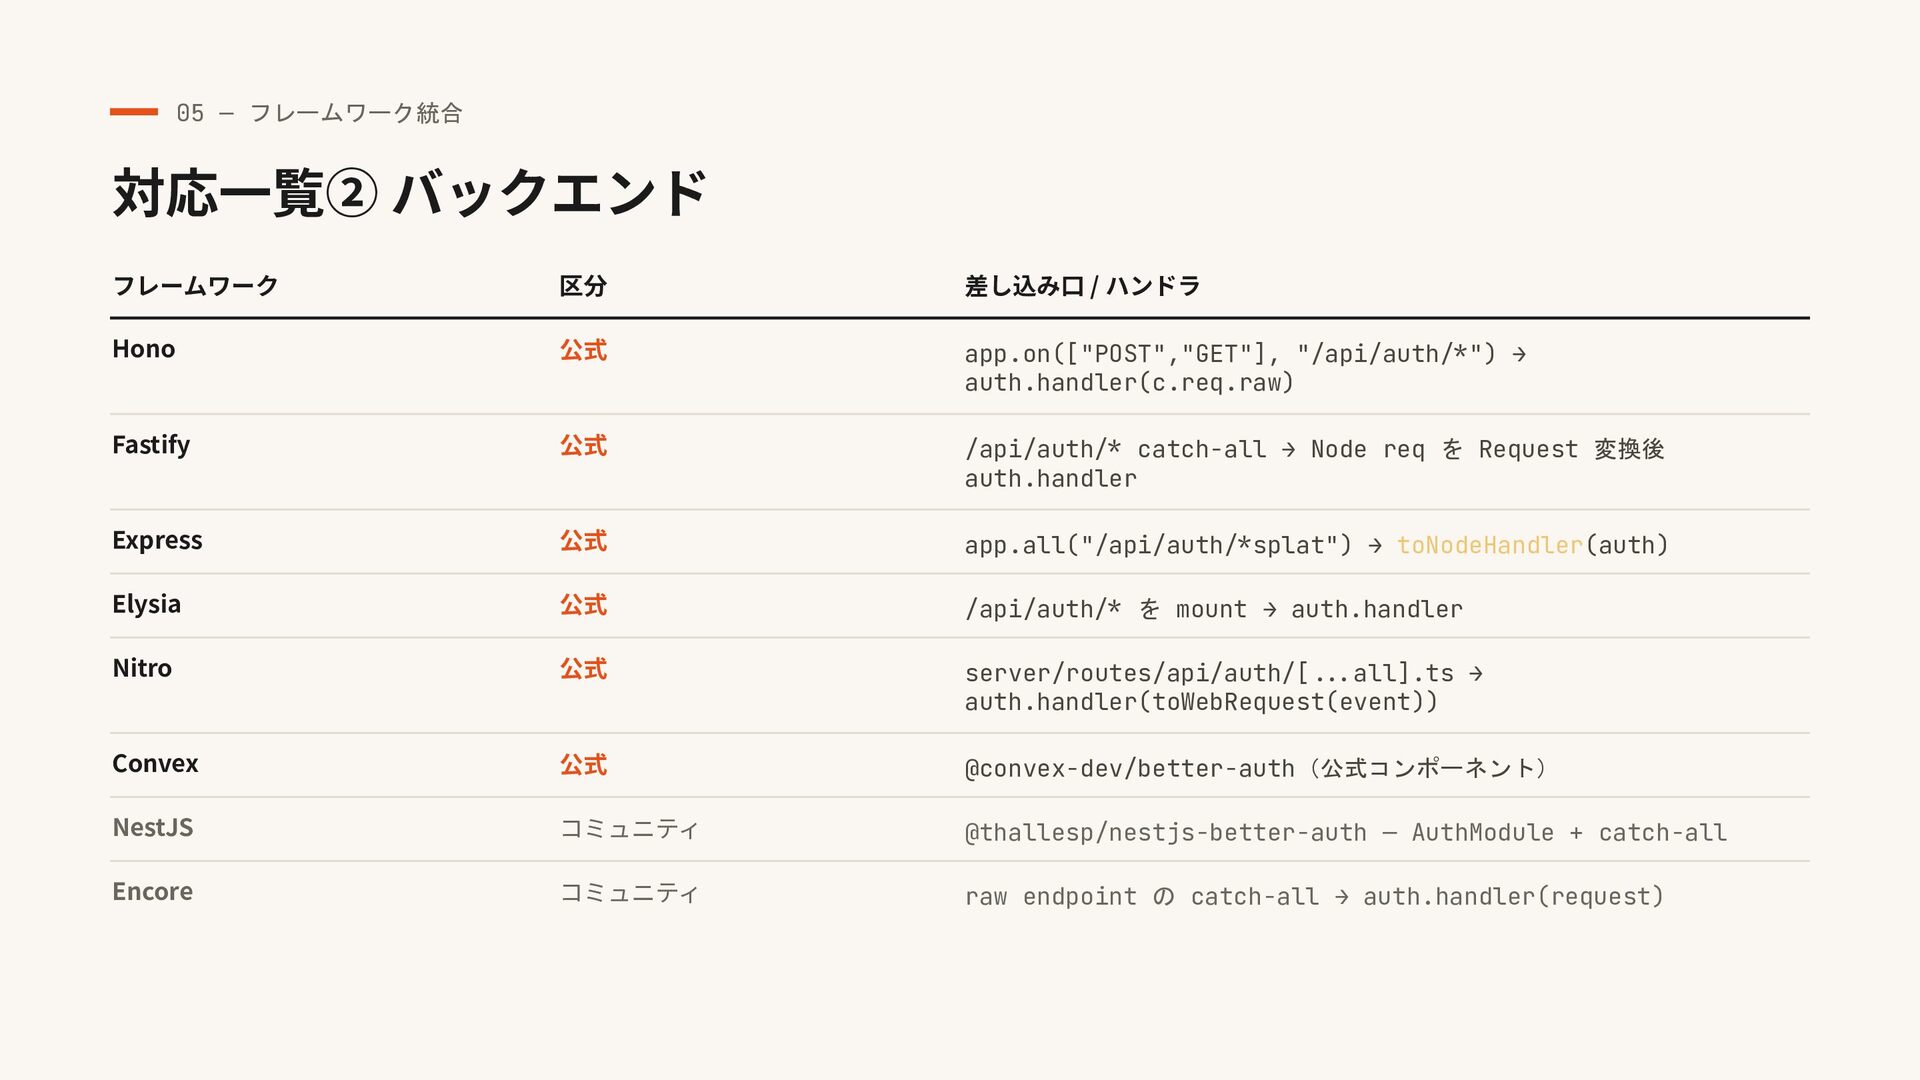
Task: Click the Hono app.on handler code
Action: (1245, 368)
